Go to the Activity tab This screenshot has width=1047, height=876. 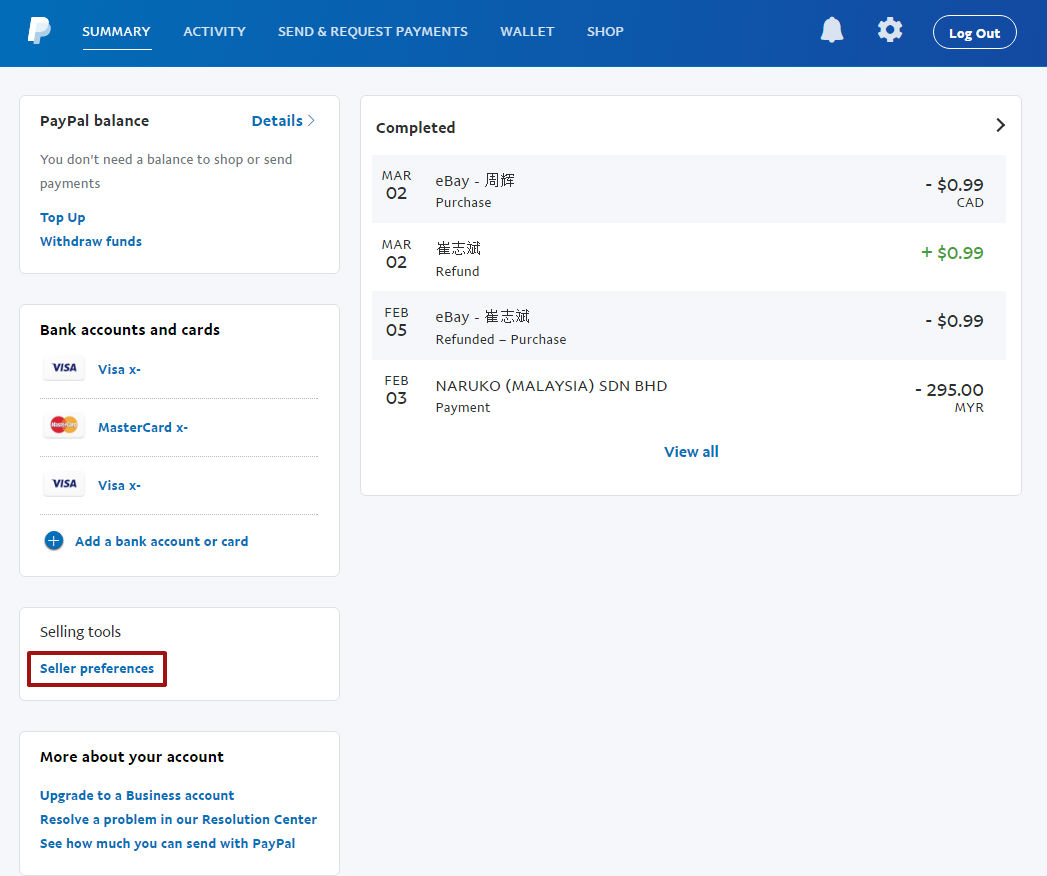[x=214, y=32]
